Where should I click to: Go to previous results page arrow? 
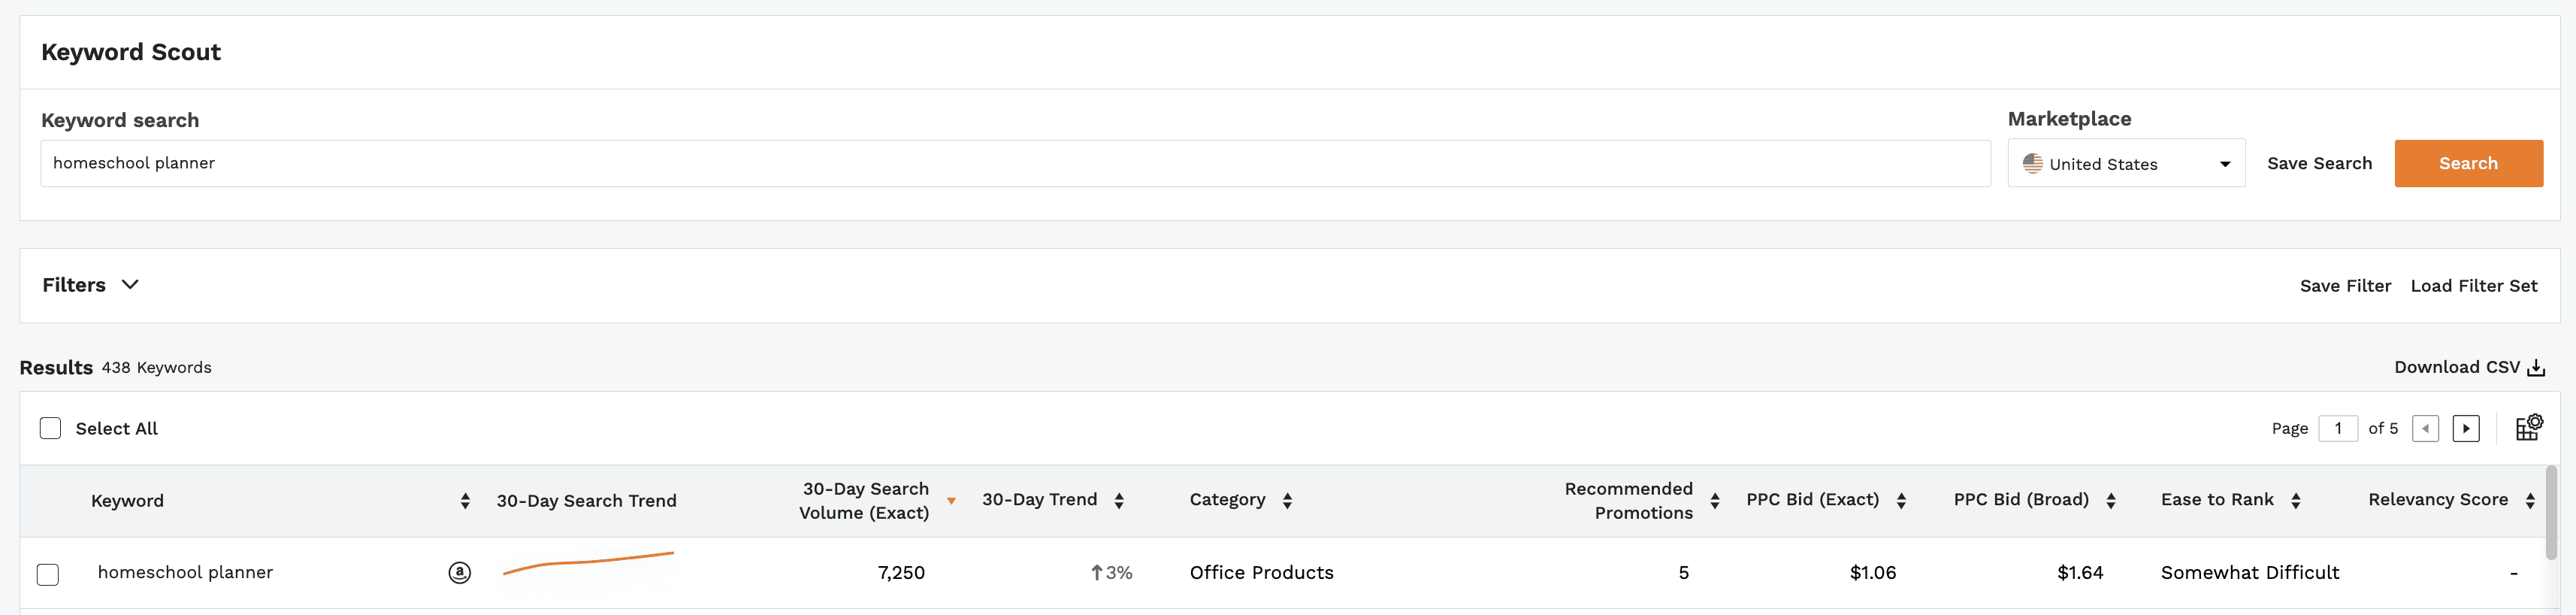point(2425,429)
